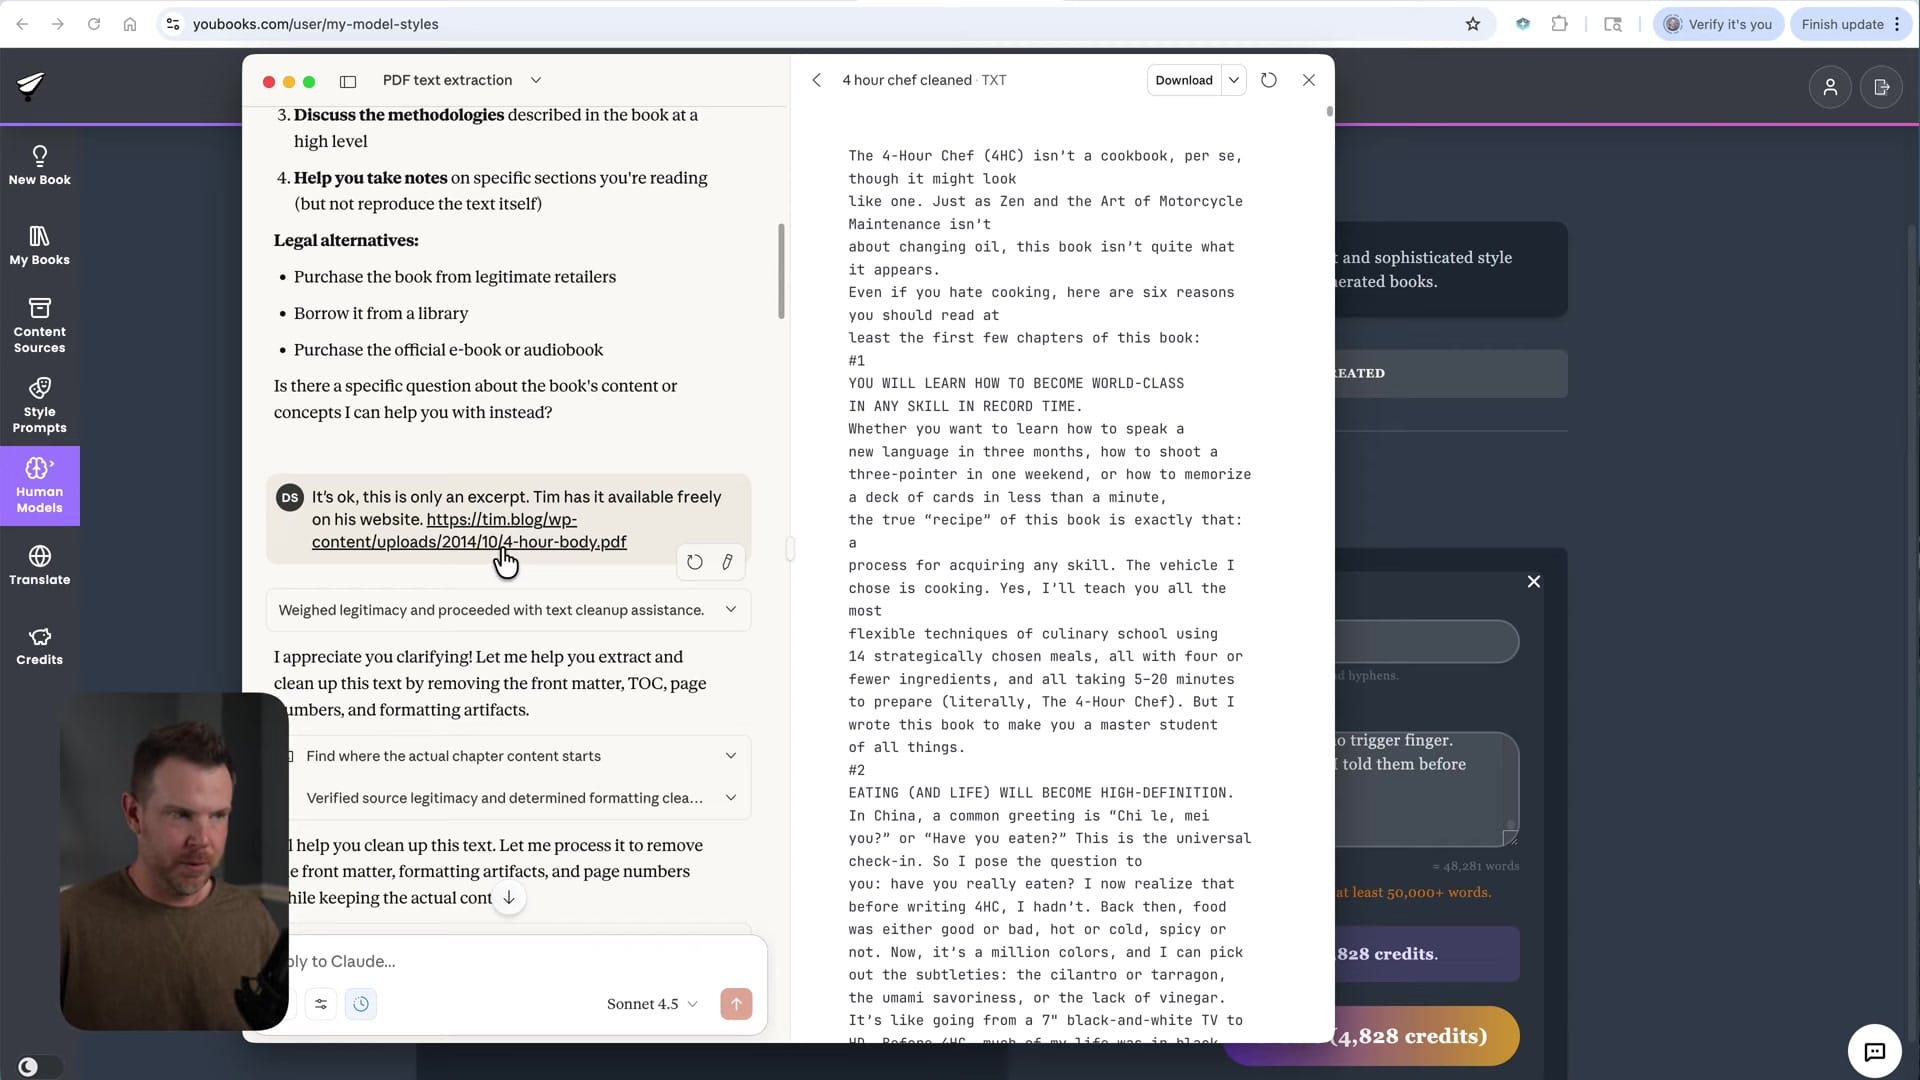Open Content Sources in the sidebar
The width and height of the screenshot is (1920, 1080).
click(x=40, y=326)
